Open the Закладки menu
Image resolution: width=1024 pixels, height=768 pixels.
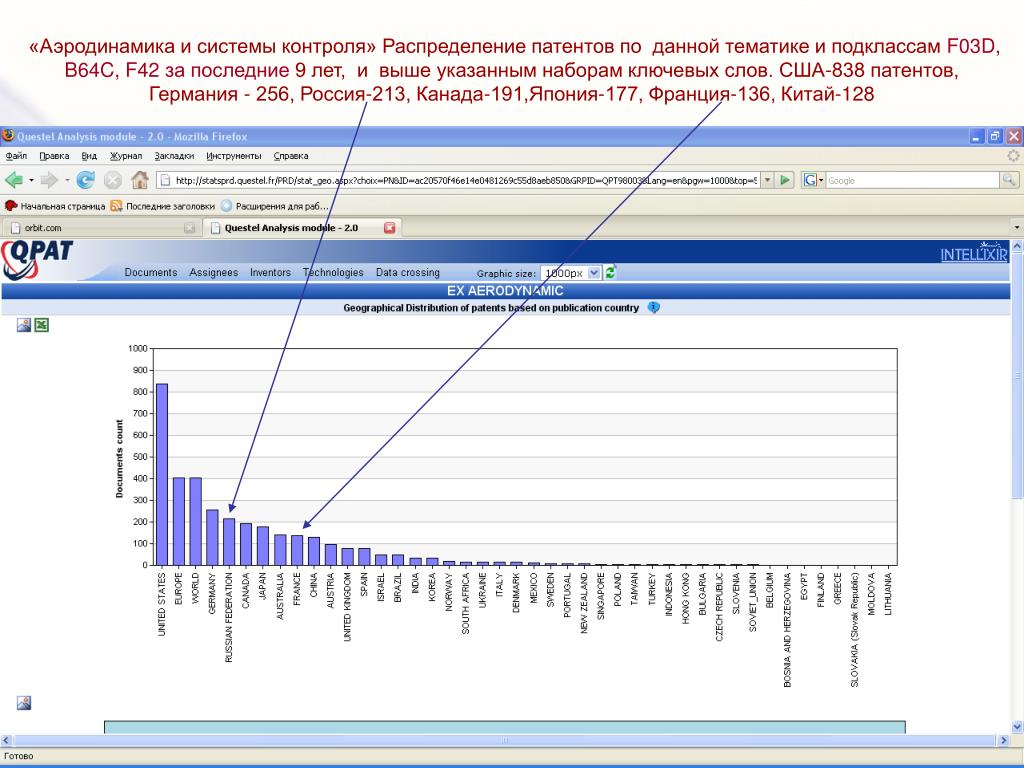pyautogui.click(x=174, y=156)
